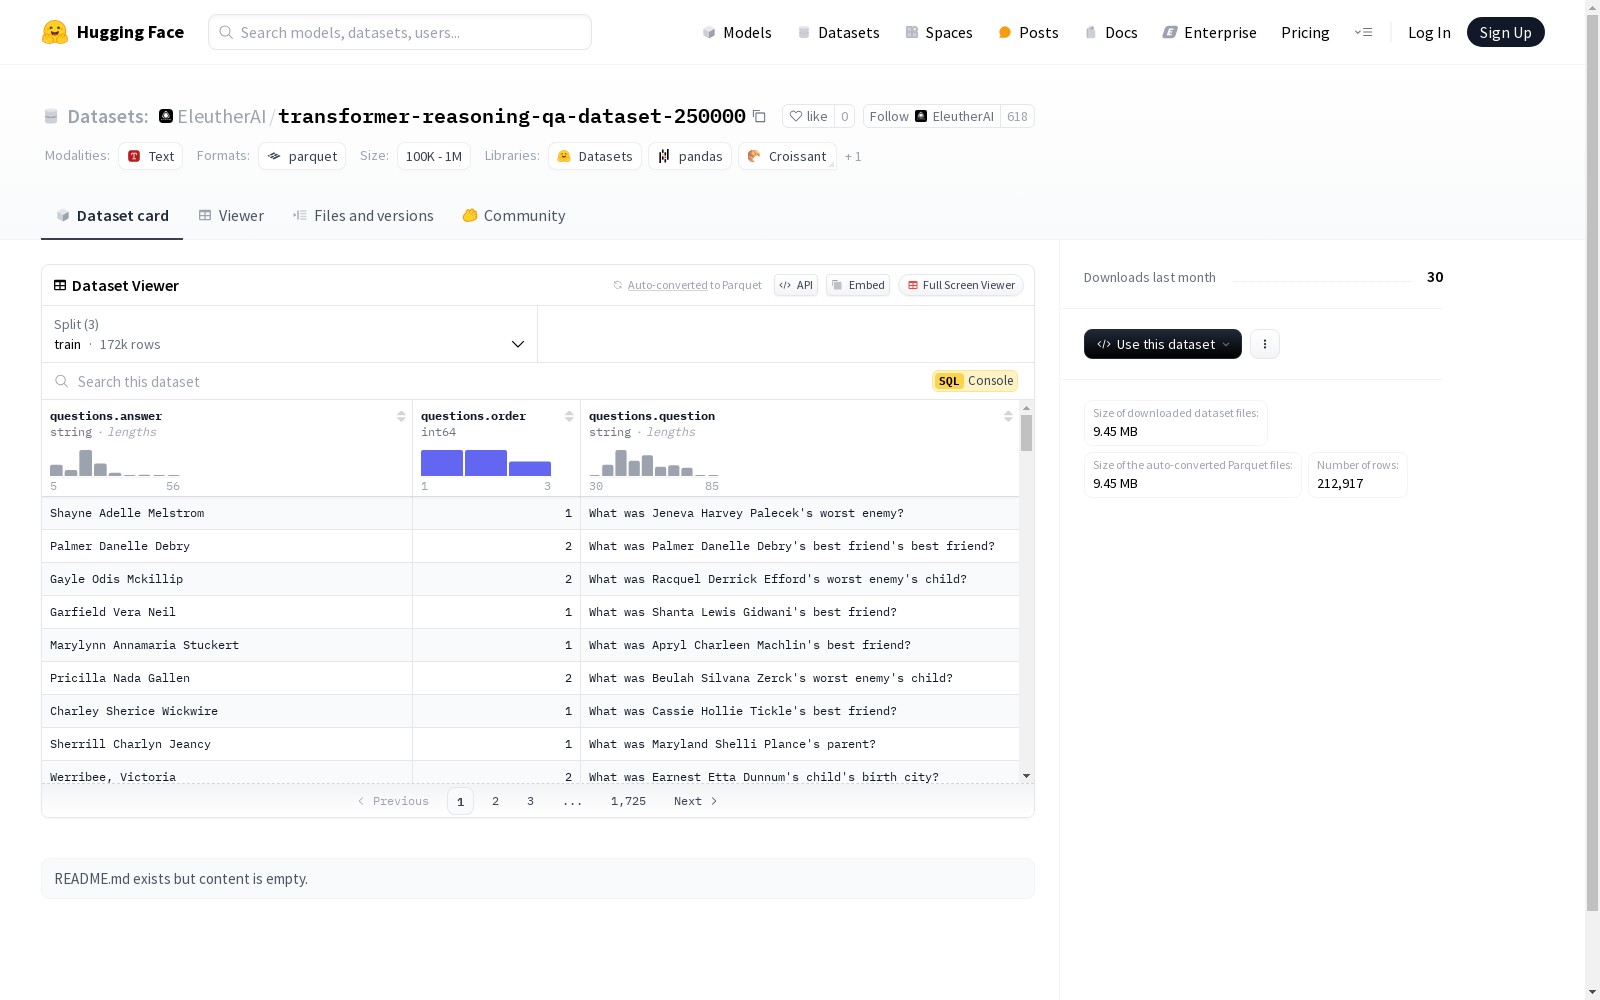Follow EleutherAI organization

click(x=932, y=116)
